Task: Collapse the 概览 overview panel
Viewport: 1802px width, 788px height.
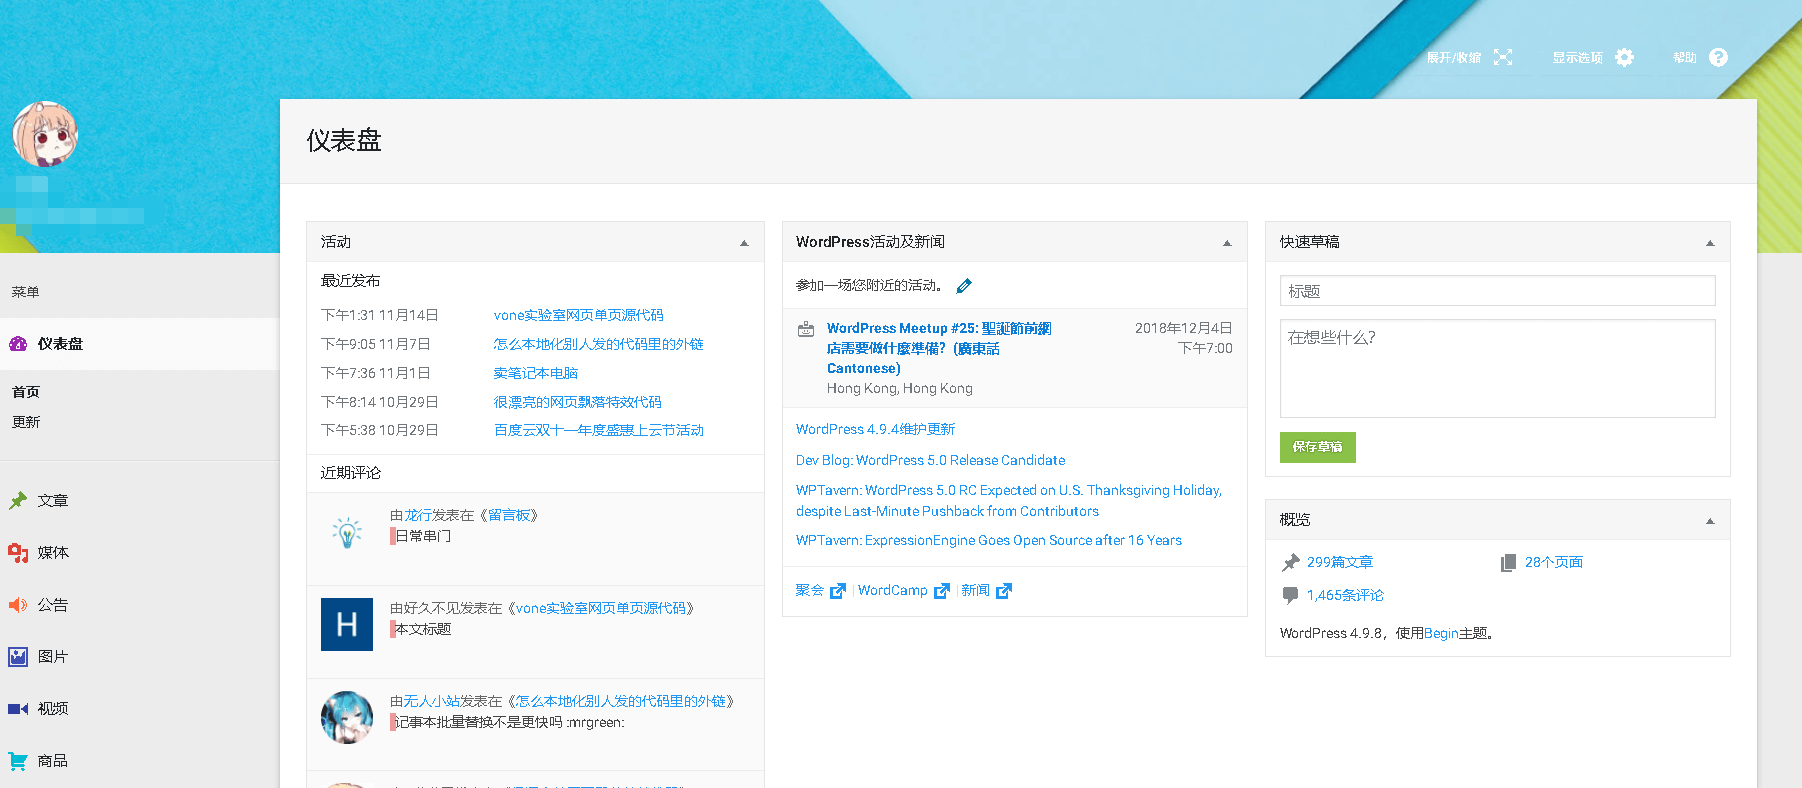Action: tap(1709, 521)
